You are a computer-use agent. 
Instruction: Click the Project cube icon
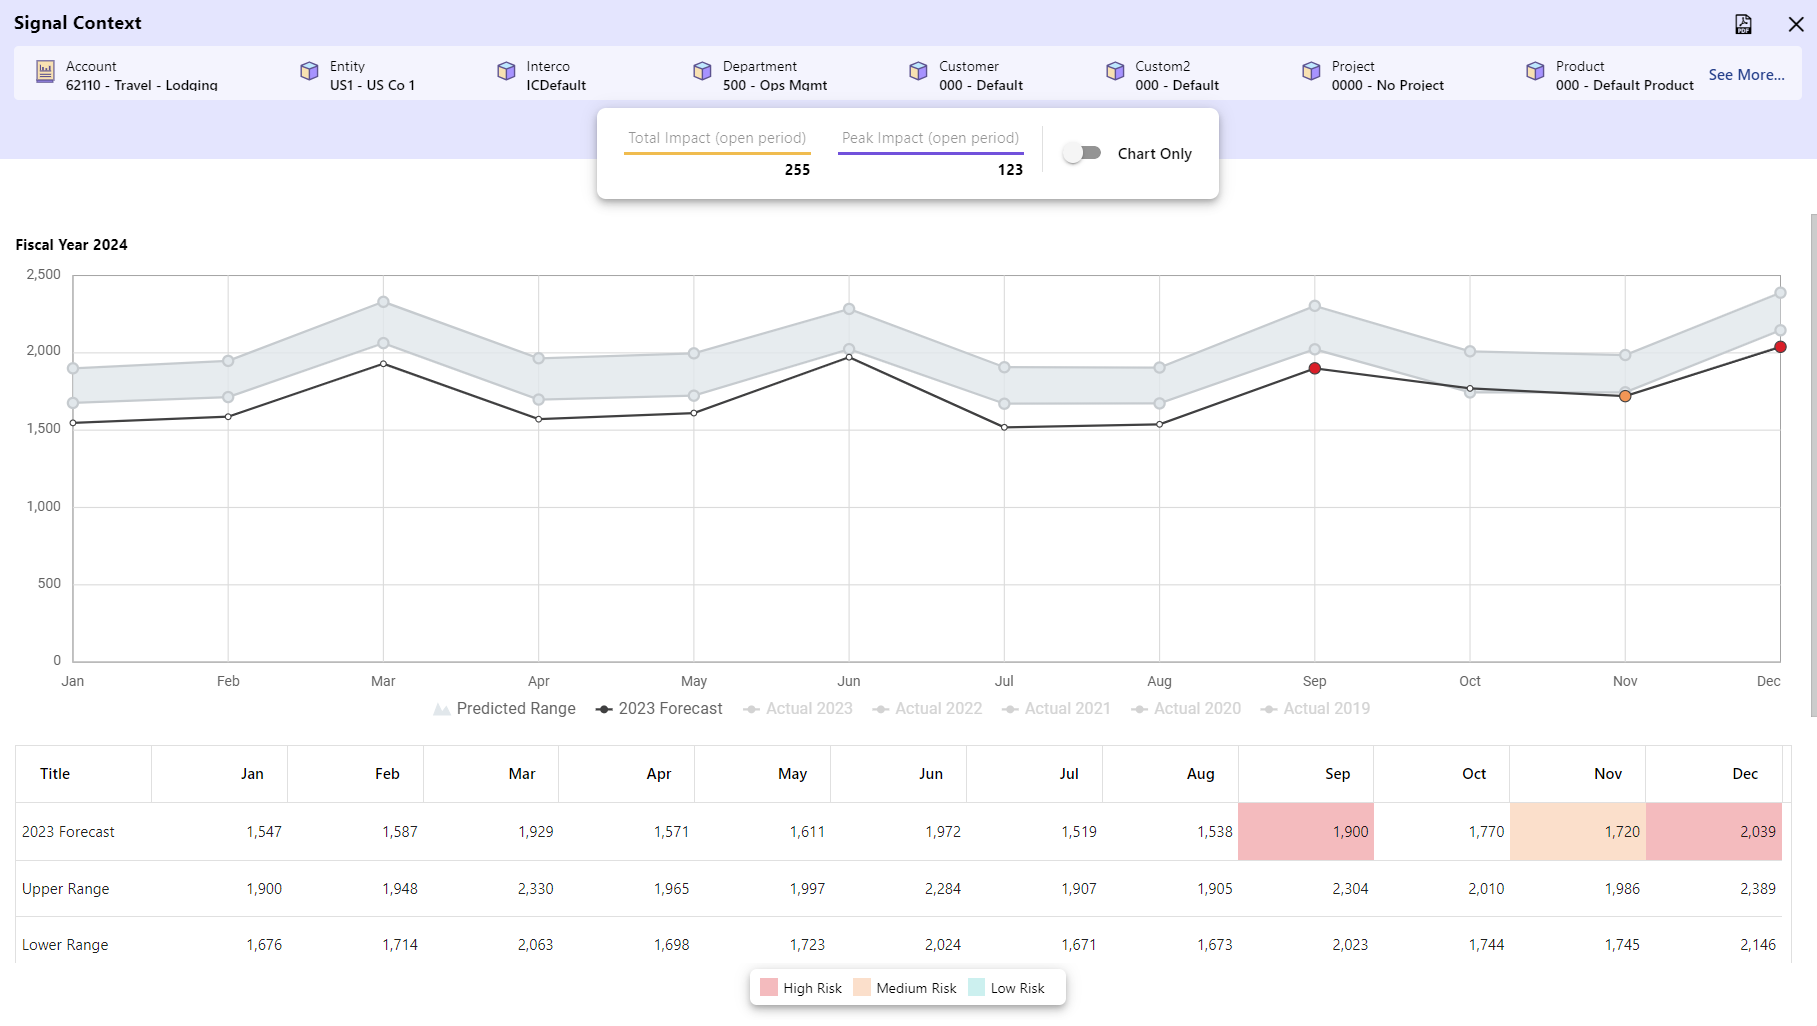(1311, 71)
